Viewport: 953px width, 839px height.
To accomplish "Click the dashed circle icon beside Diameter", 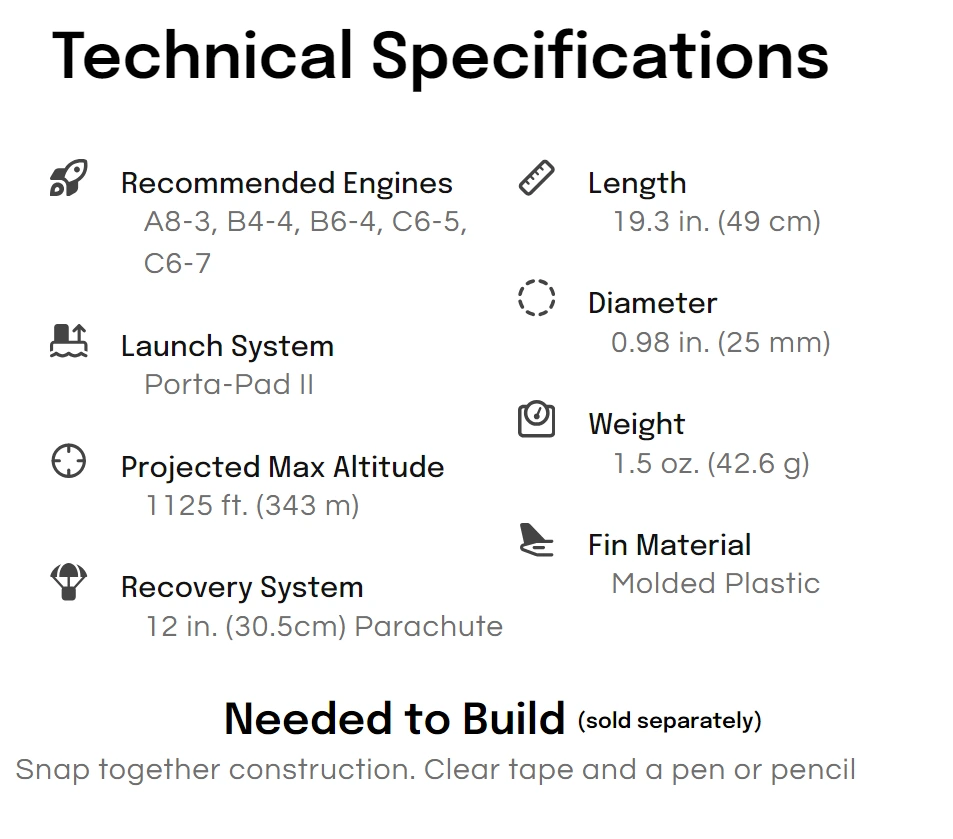I will click(537, 298).
